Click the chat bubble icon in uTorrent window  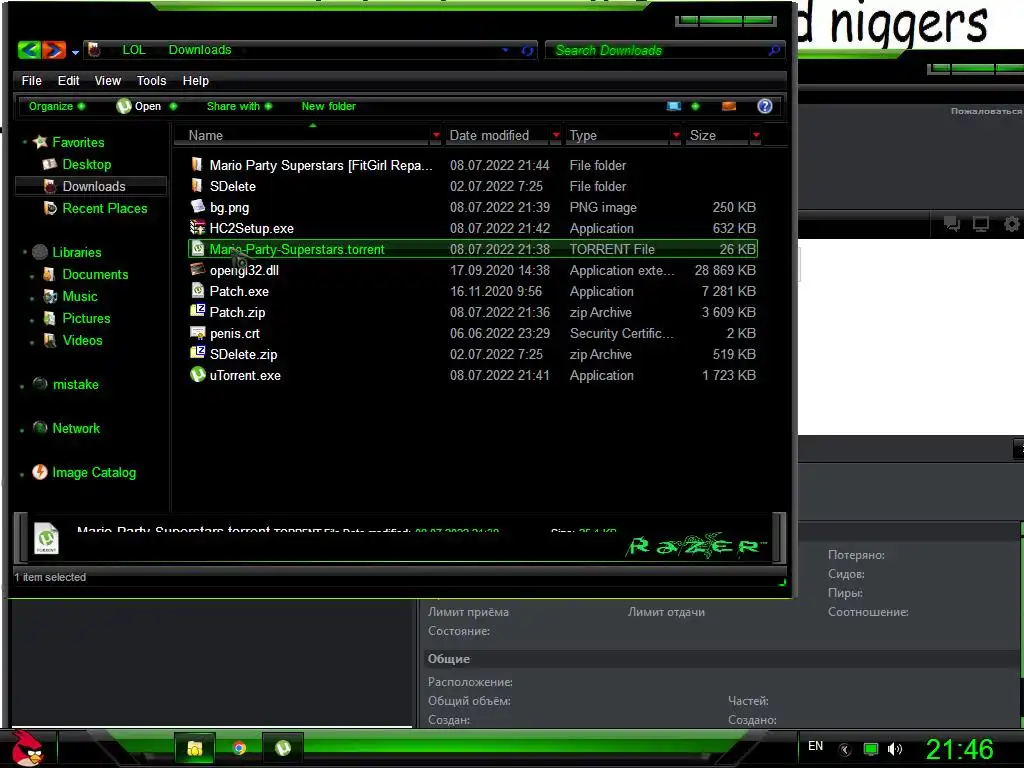coord(952,225)
